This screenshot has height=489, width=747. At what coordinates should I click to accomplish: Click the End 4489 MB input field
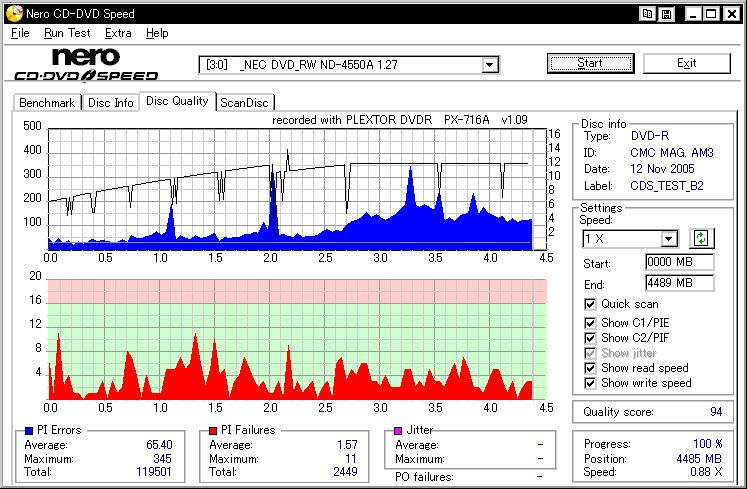pyautogui.click(x=679, y=283)
